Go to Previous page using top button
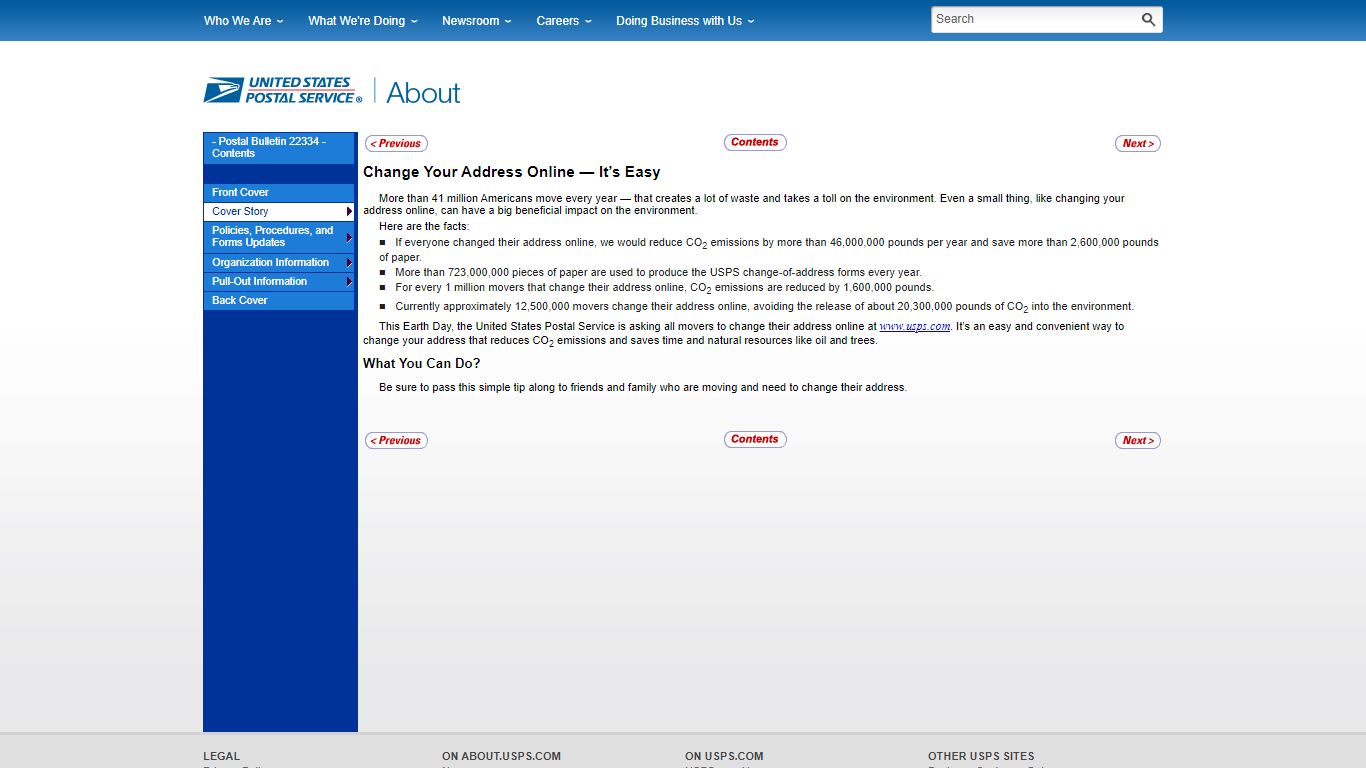 click(x=396, y=143)
